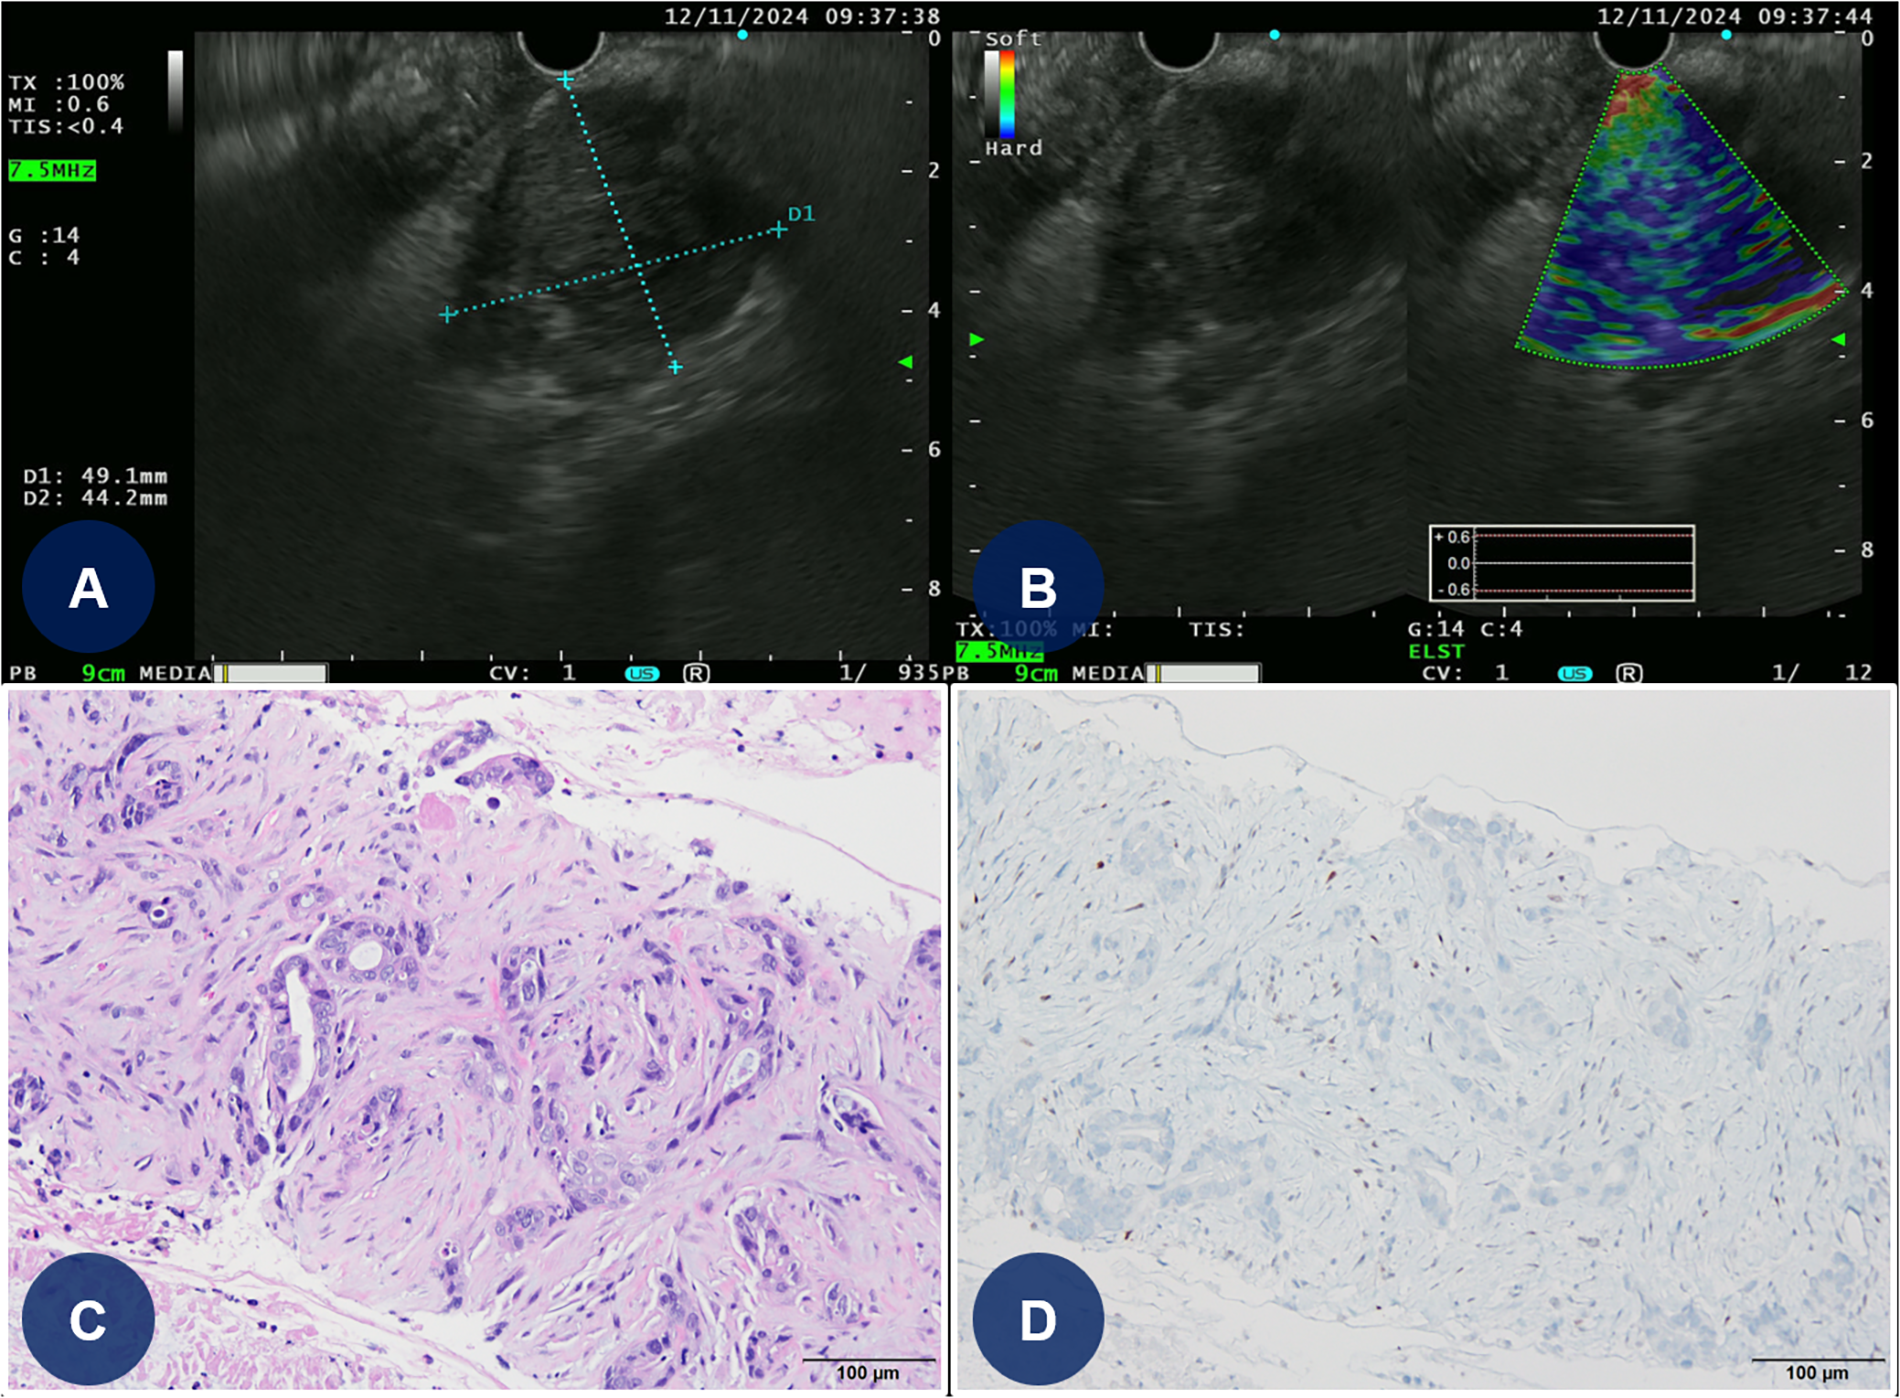Click the D2: 44.2mm measurement readout
Screen dimensions: 1900x1398
pyautogui.click(x=95, y=498)
